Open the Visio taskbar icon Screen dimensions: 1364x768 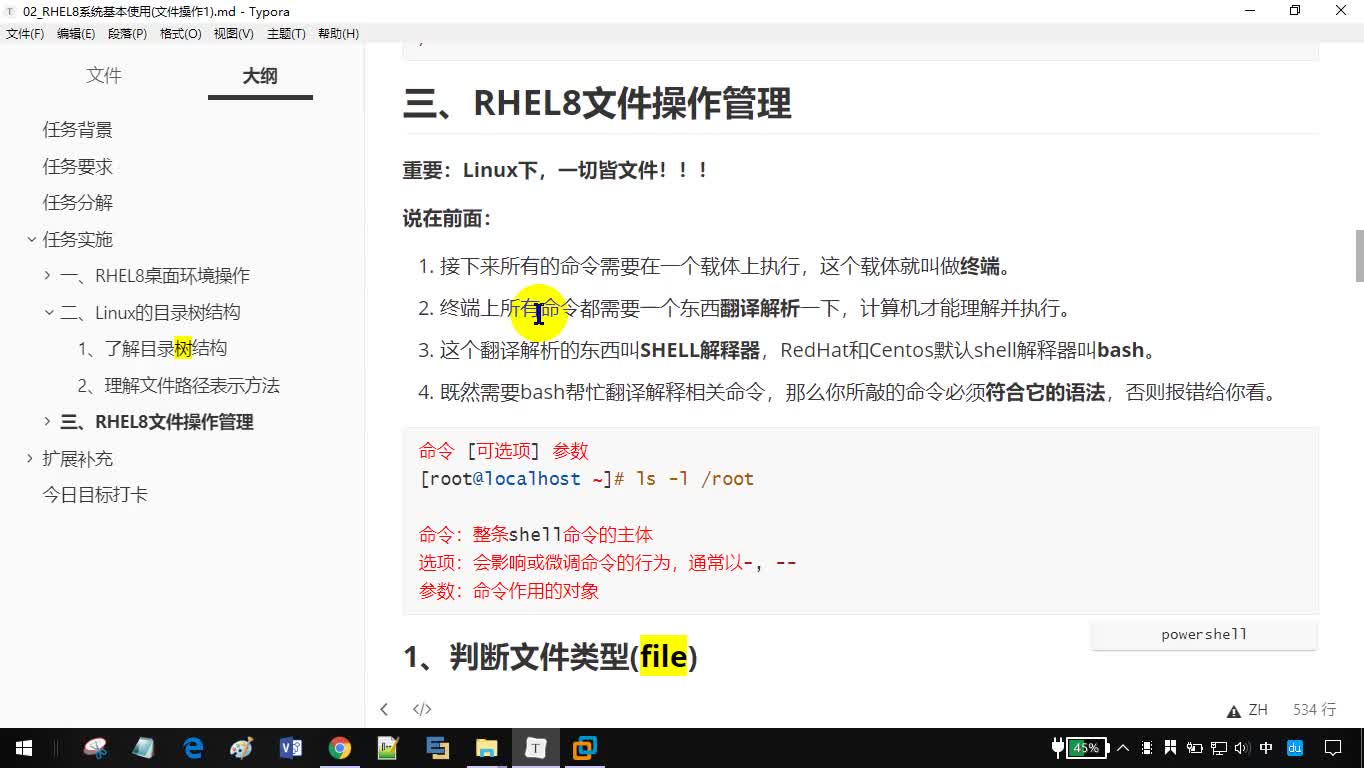click(291, 747)
